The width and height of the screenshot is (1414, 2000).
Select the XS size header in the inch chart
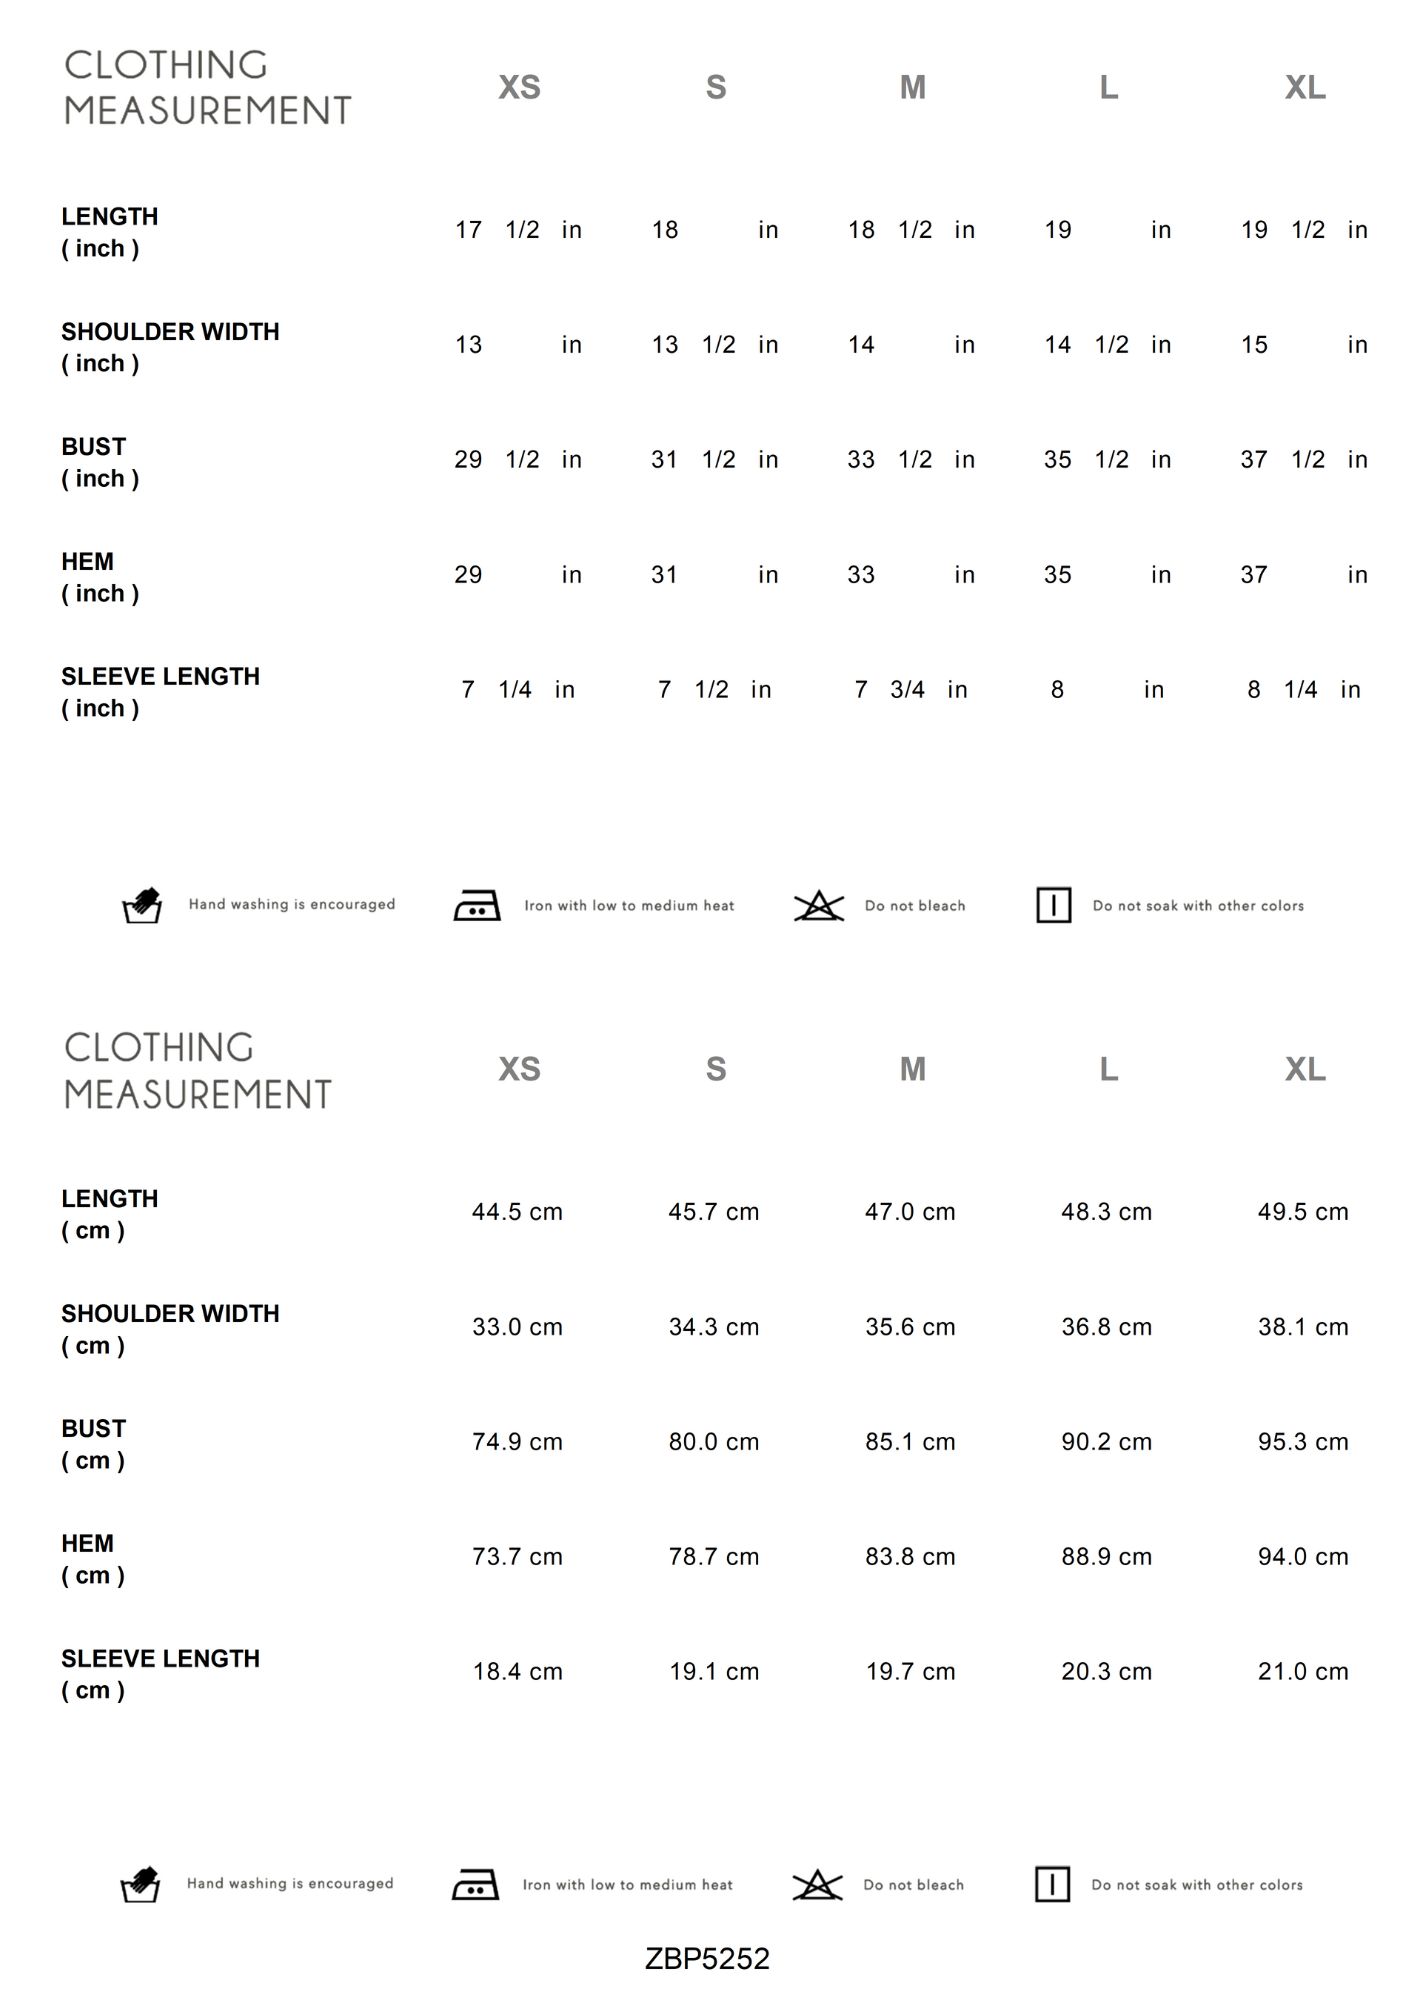[x=519, y=88]
